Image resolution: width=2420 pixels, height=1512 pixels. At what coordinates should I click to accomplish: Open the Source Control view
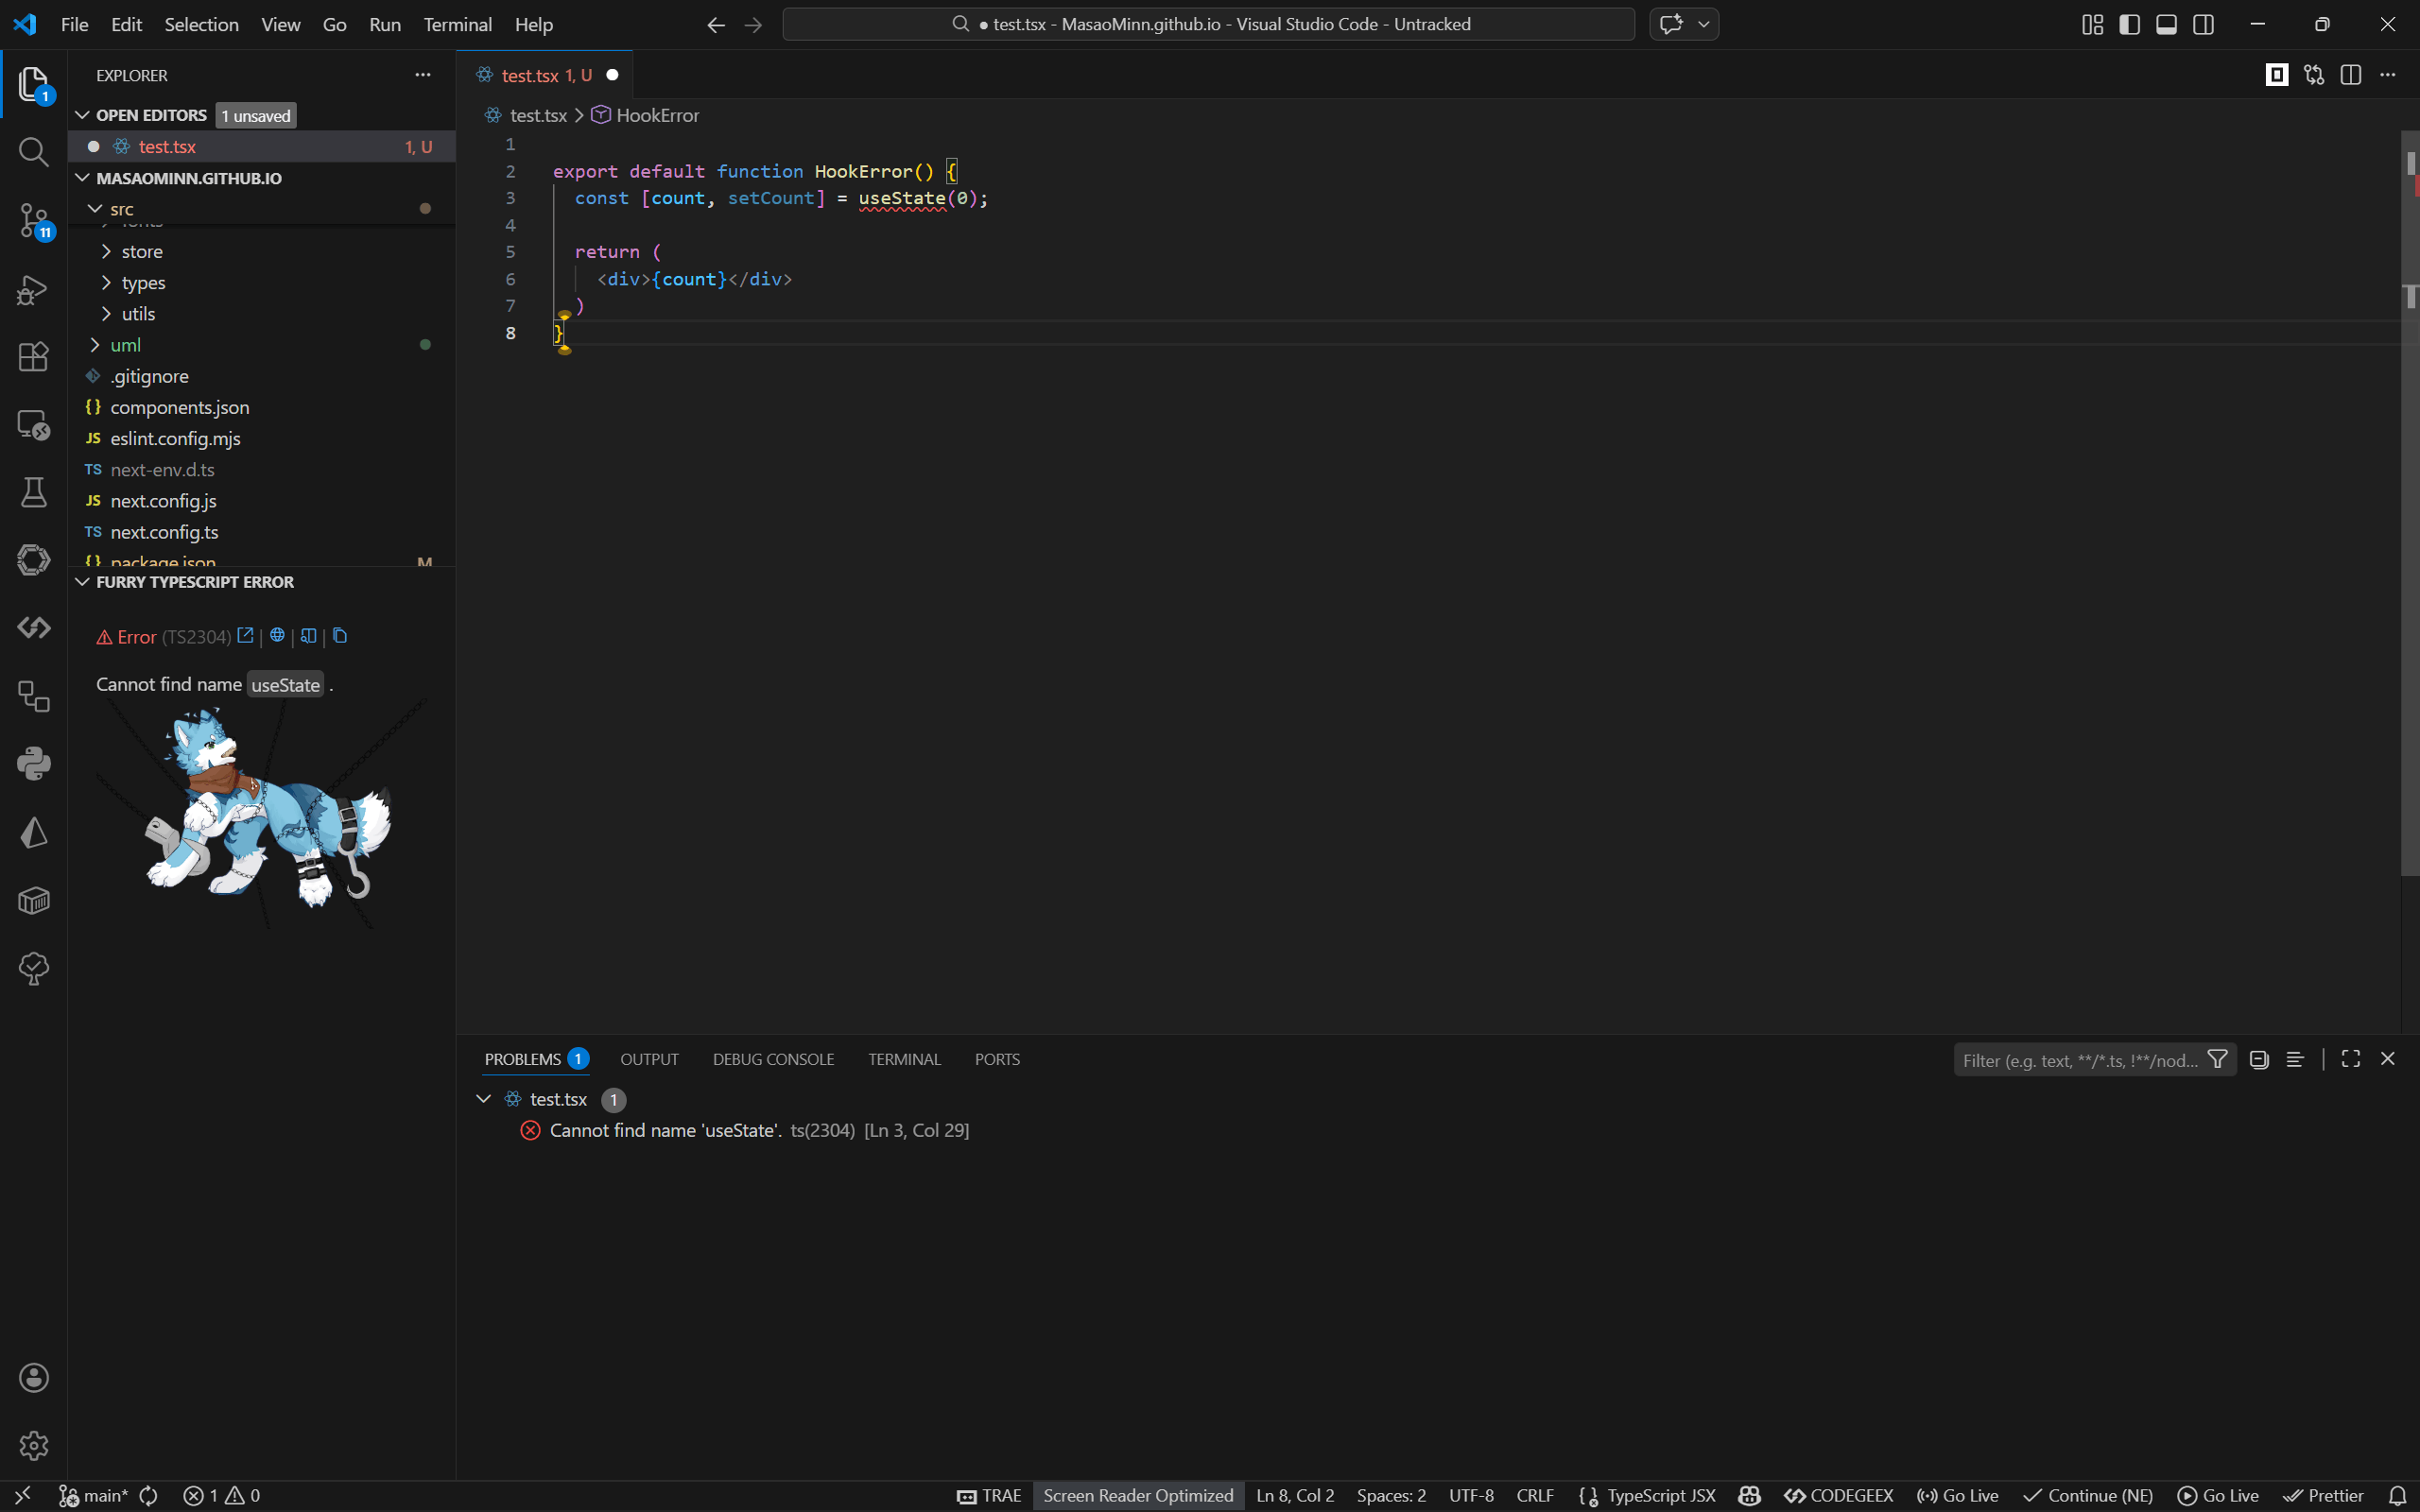coord(33,221)
